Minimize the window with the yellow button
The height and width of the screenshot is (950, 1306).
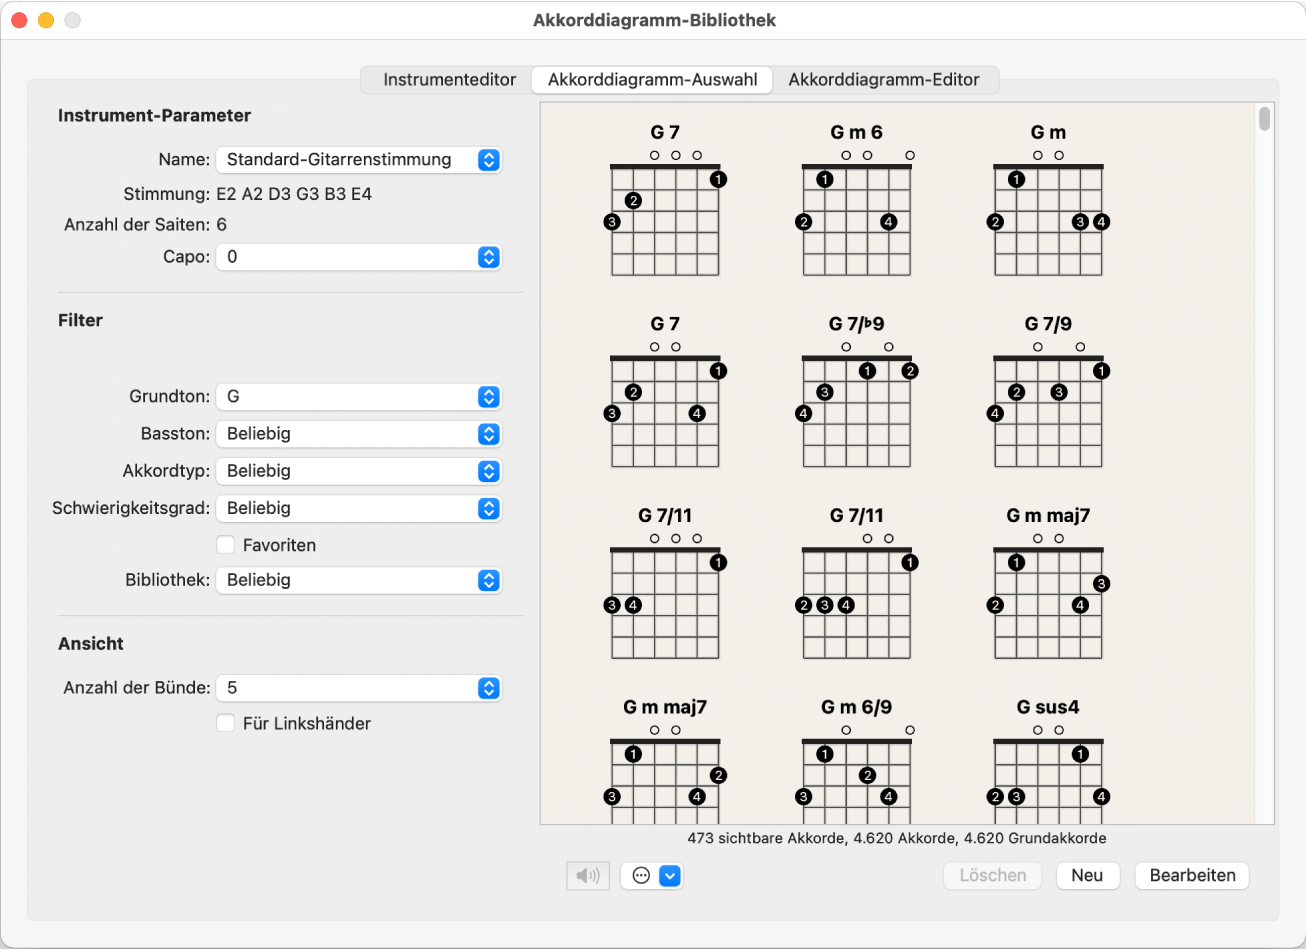tap(46, 20)
